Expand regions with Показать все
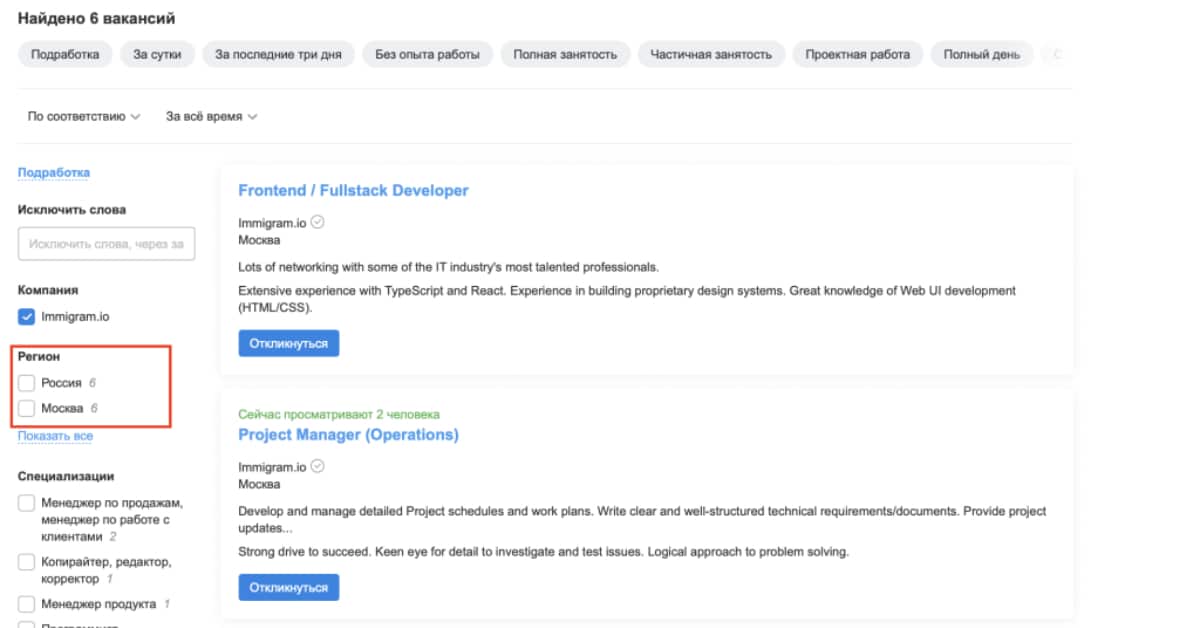Viewport: 1200px width, 628px height. (x=55, y=436)
